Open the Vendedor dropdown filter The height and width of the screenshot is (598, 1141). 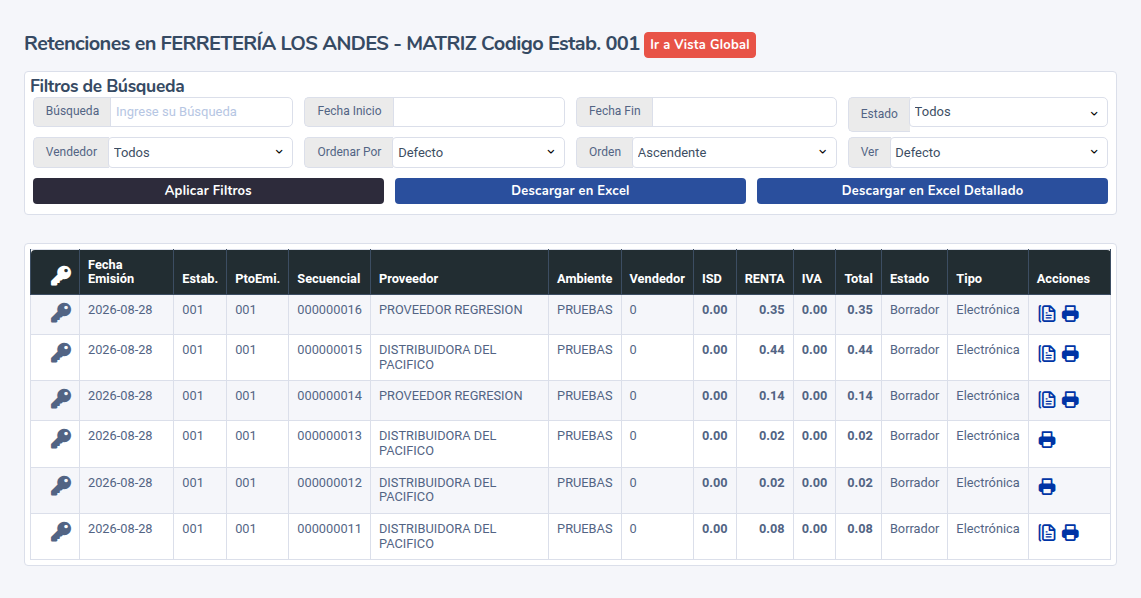click(200, 152)
